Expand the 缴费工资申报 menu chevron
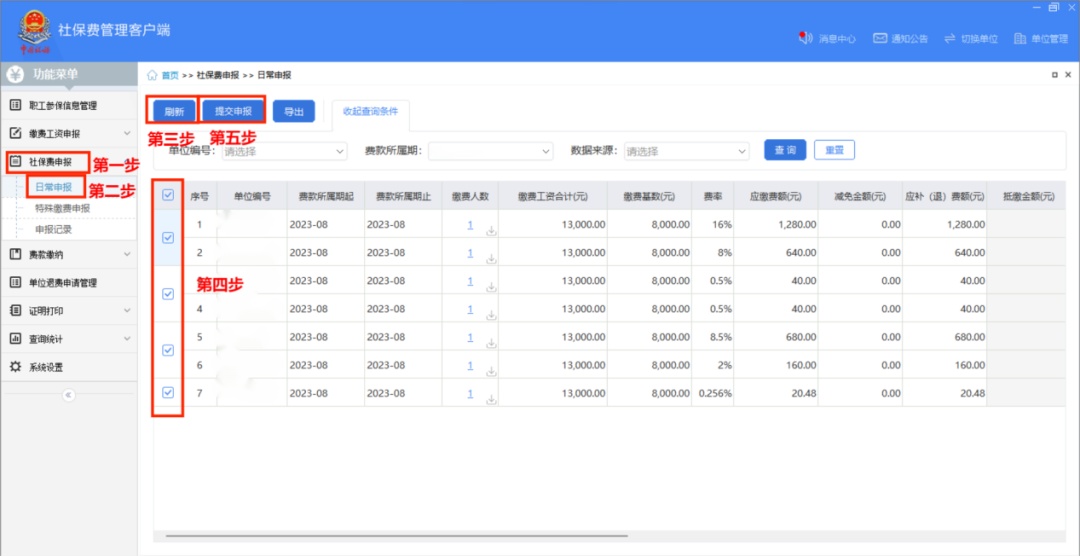 (127, 133)
